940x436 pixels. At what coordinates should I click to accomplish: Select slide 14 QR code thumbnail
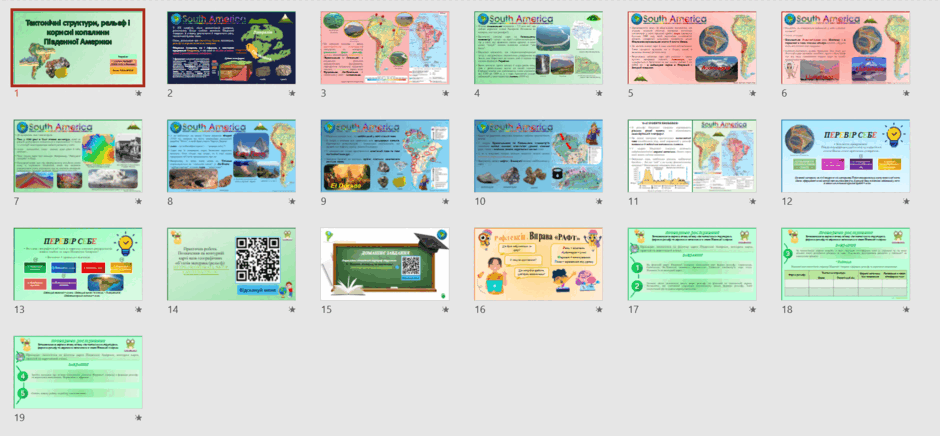(x=231, y=264)
